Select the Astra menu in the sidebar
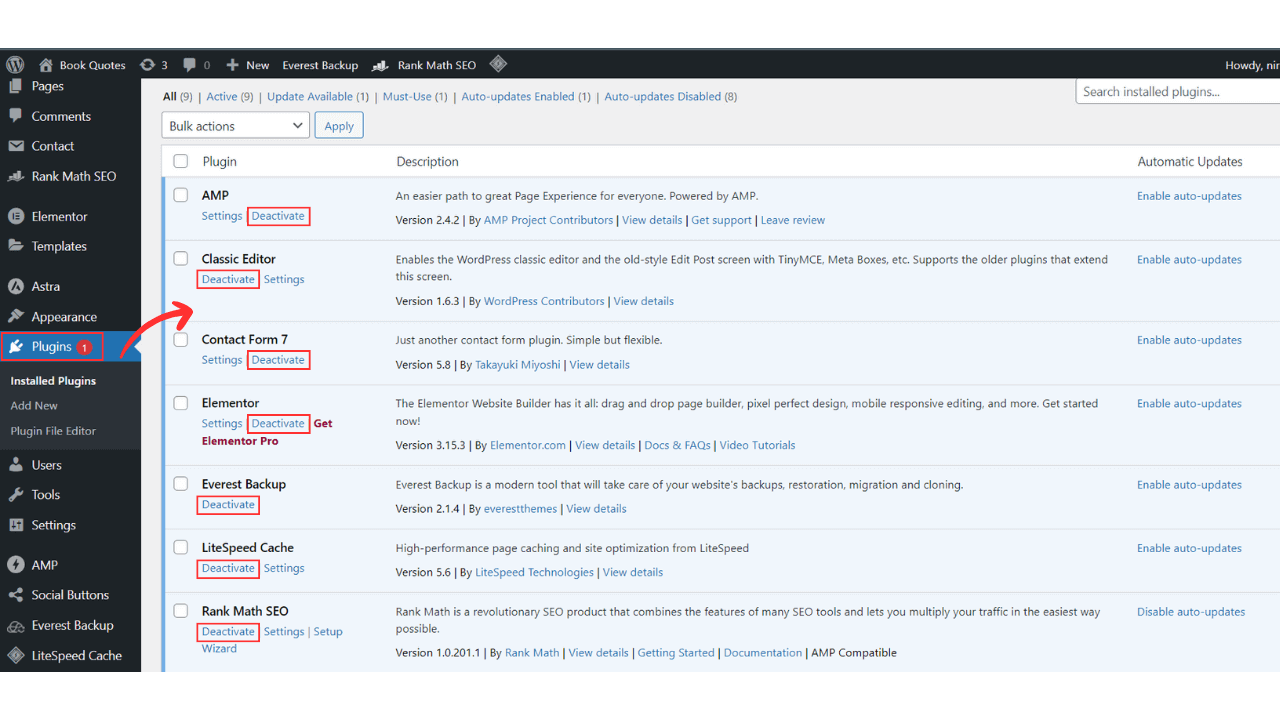The height and width of the screenshot is (720, 1280). 48,286
